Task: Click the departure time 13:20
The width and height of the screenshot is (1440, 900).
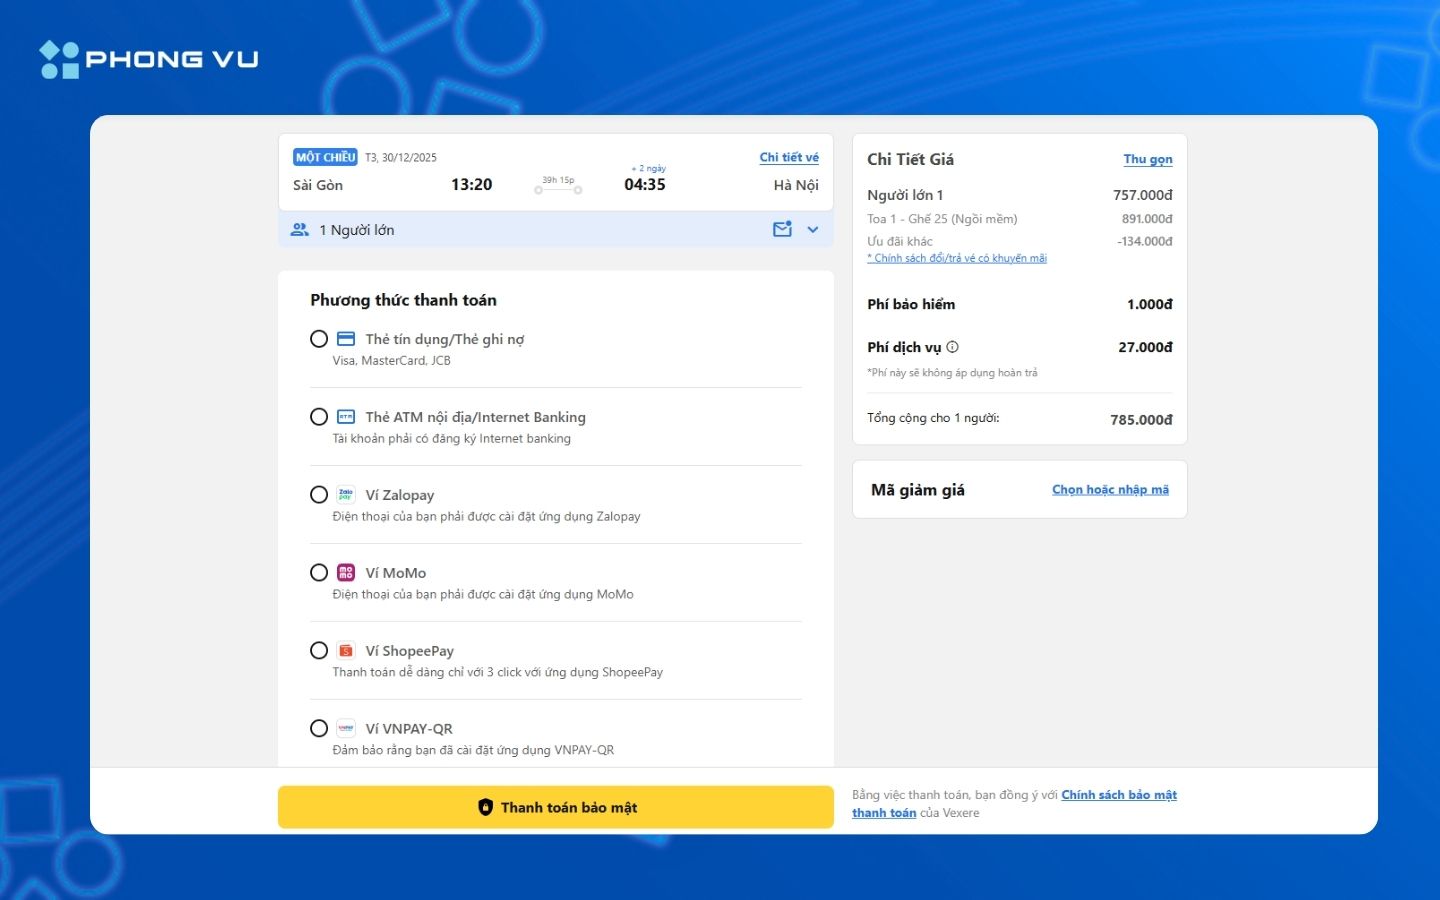Action: click(x=472, y=185)
